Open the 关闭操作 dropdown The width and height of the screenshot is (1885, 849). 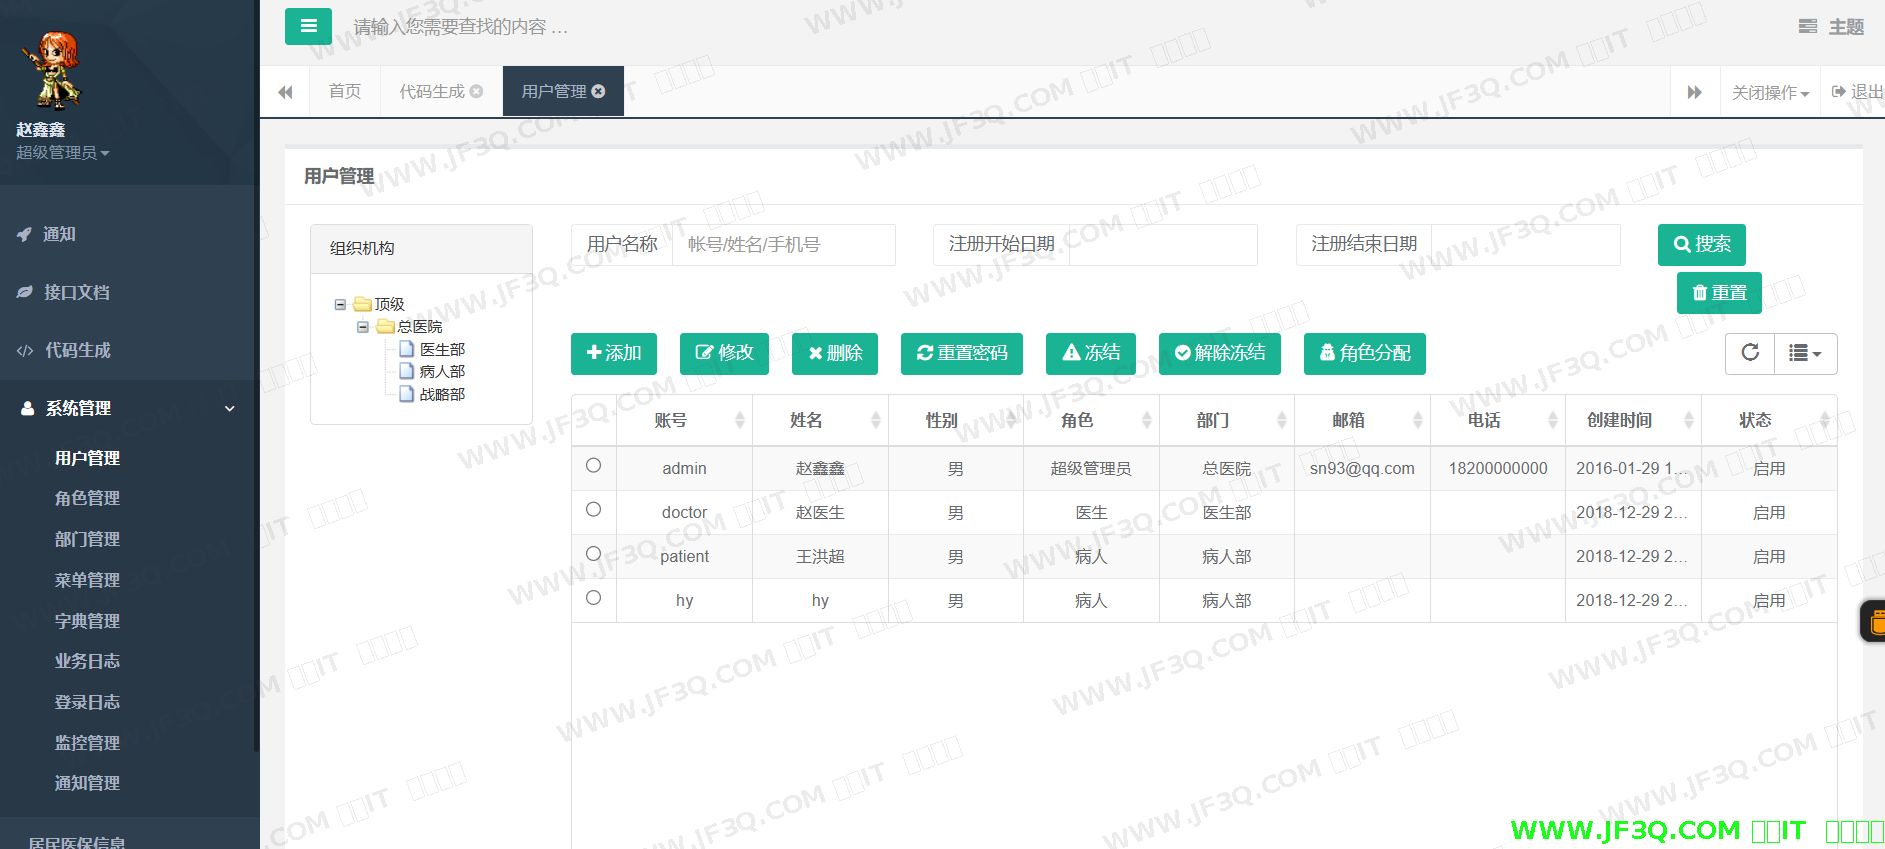(1770, 93)
